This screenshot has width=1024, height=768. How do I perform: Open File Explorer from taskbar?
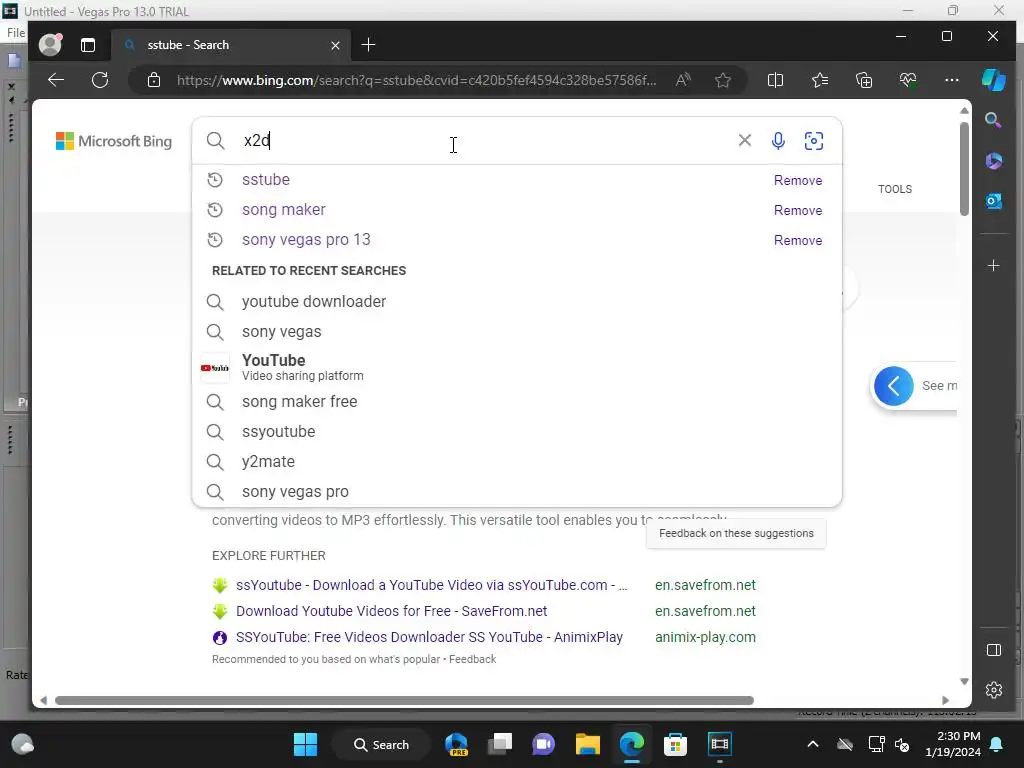pos(587,744)
